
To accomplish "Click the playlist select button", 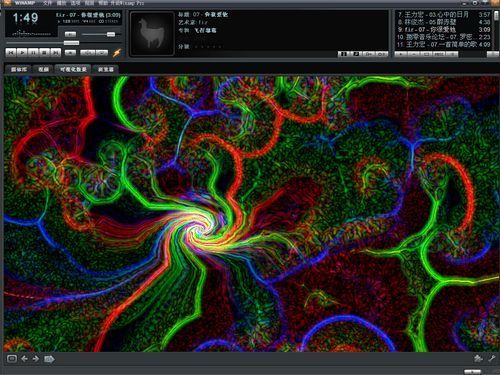I will coord(426,54).
